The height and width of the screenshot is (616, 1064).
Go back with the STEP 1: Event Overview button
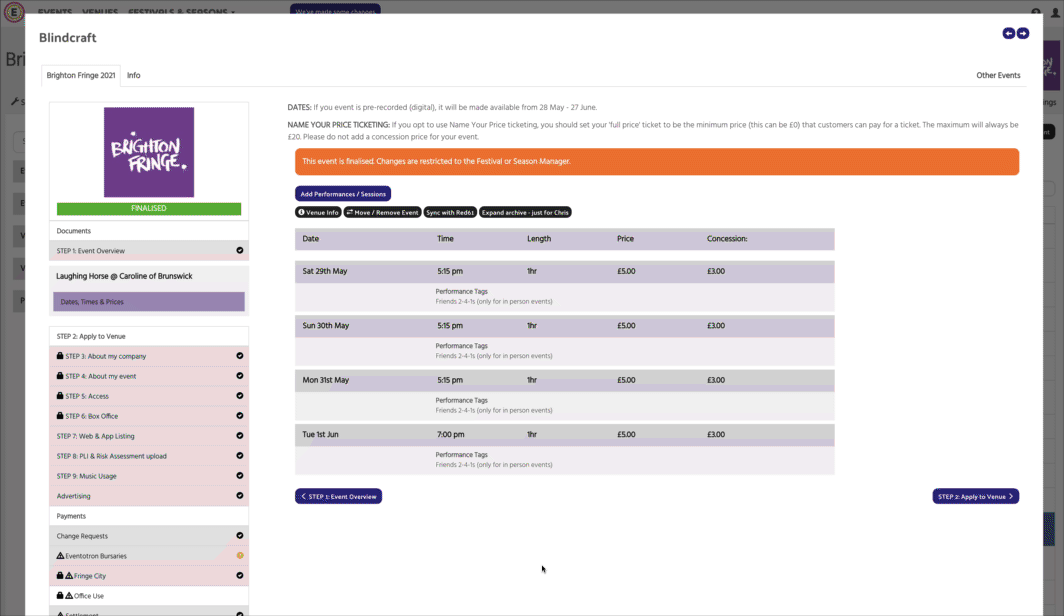[339, 497]
